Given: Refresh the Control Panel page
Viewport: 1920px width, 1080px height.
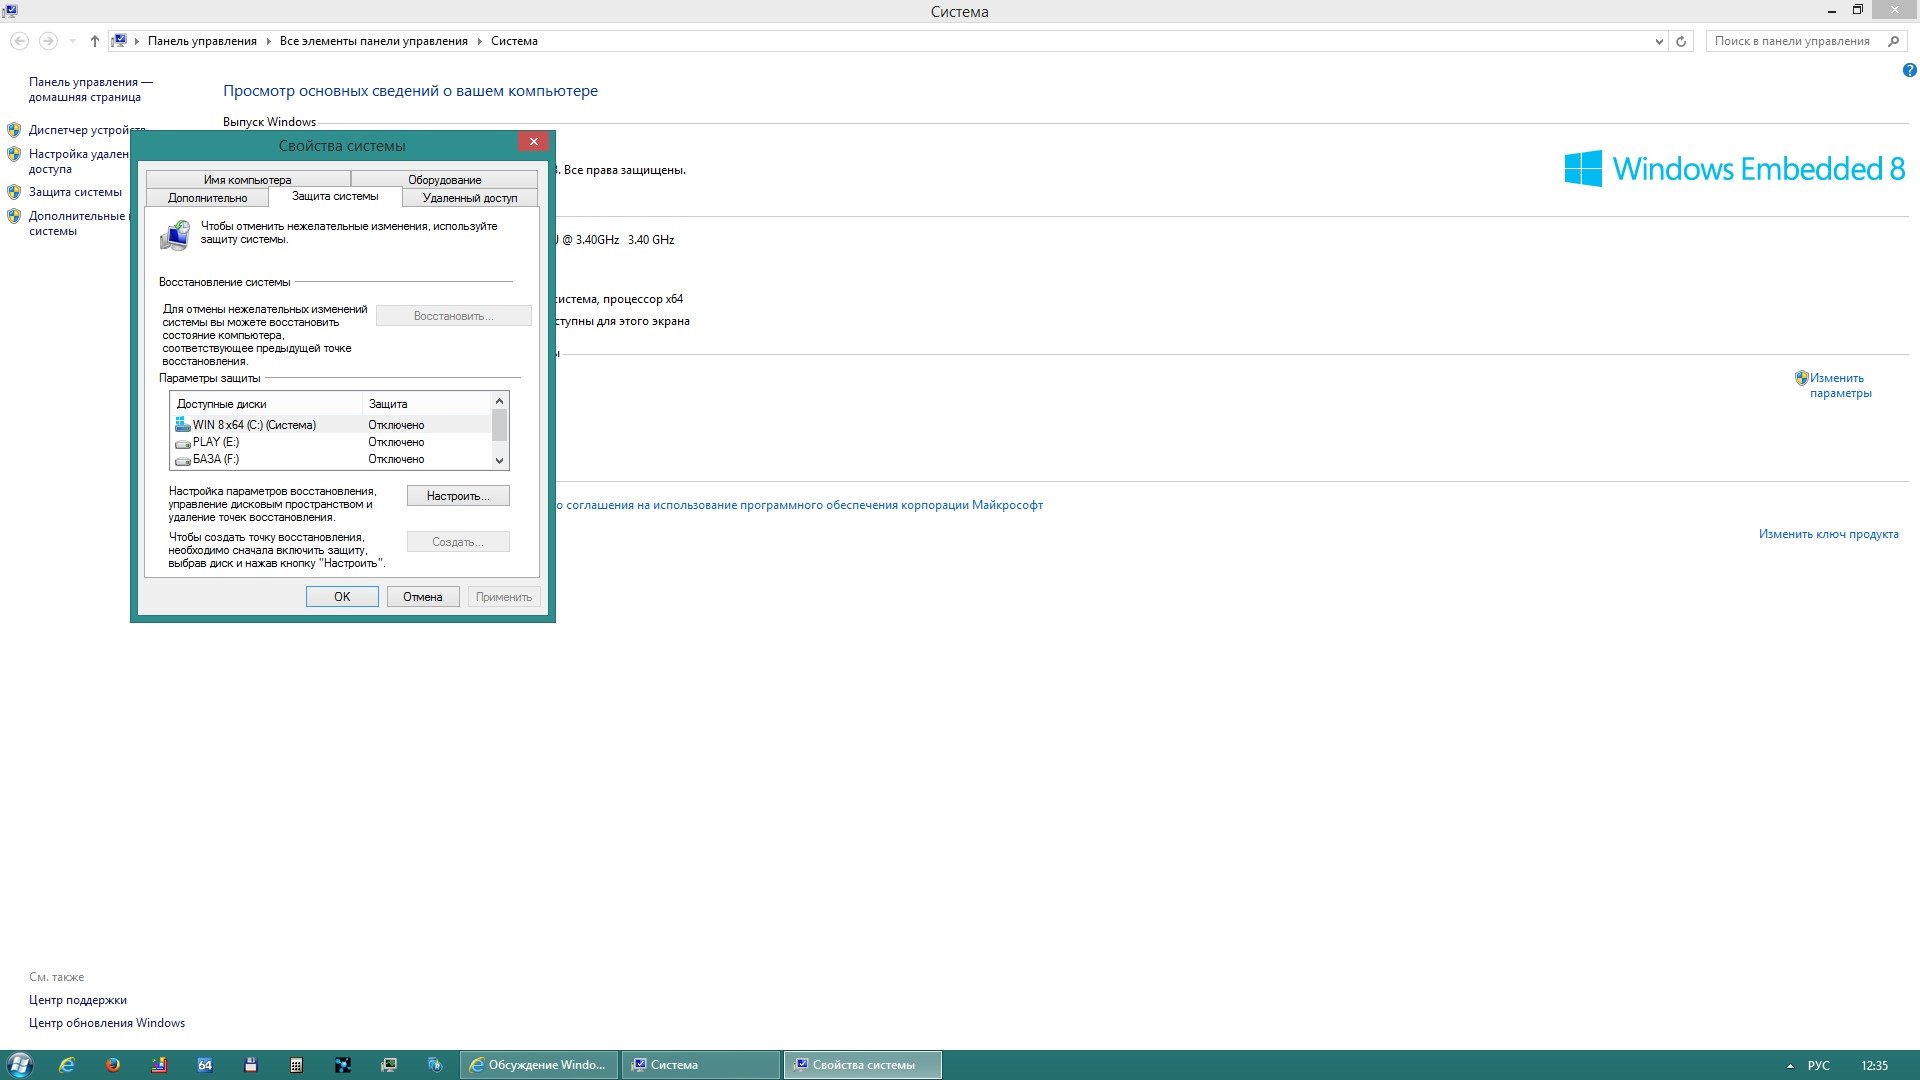Looking at the screenshot, I should point(1681,41).
